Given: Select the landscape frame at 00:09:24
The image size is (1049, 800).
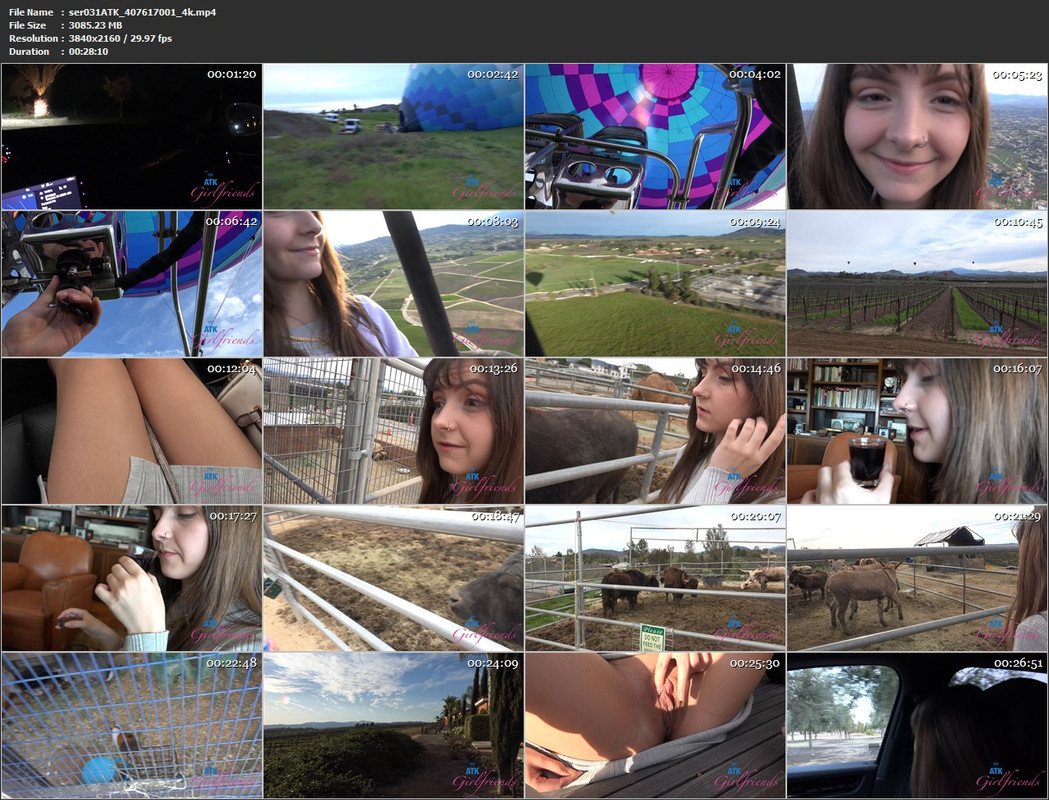Looking at the screenshot, I should click(655, 284).
